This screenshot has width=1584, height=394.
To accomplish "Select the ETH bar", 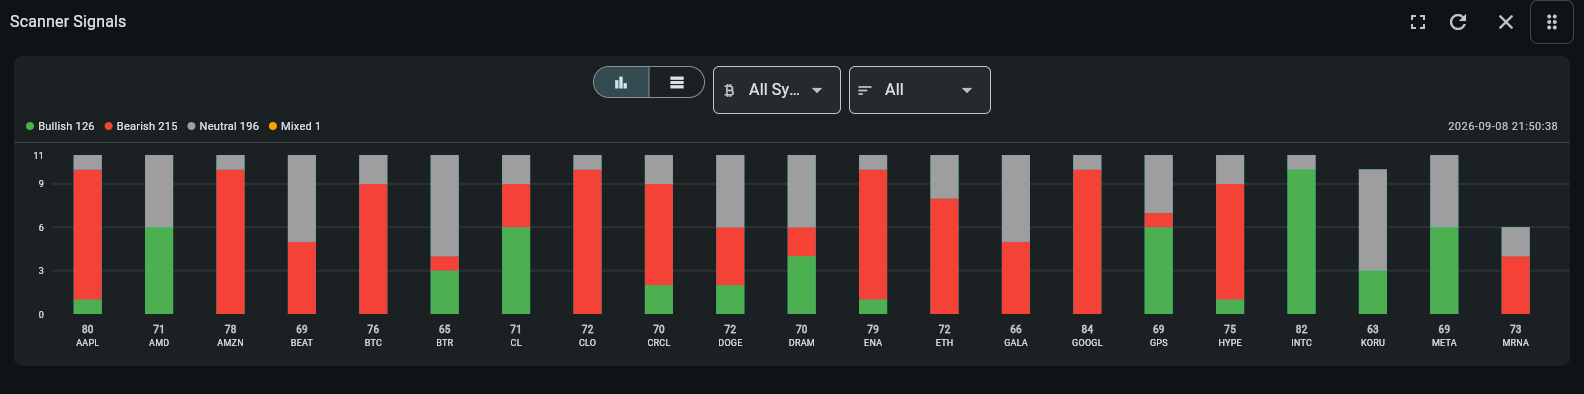I will click(944, 234).
